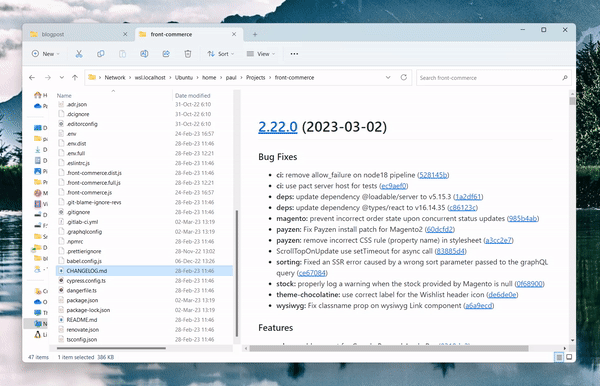Viewport: 600px width, 386px height.
Task: Select the package-lock.json file
Action: point(144,310)
